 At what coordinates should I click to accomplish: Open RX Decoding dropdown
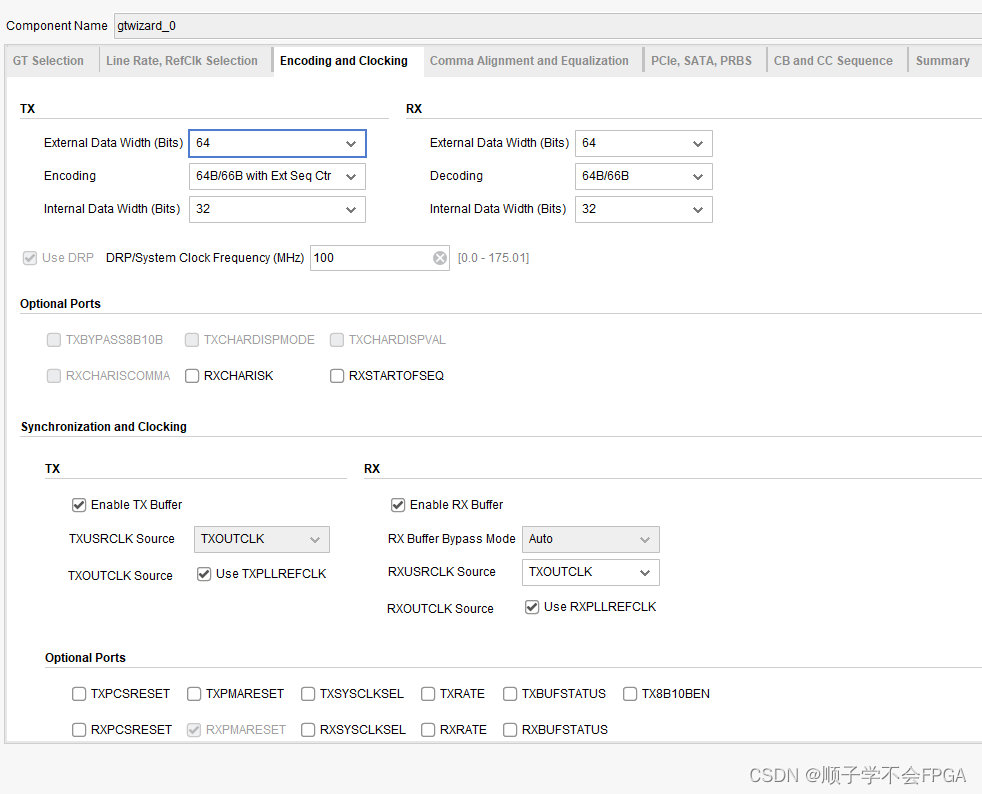pos(644,177)
